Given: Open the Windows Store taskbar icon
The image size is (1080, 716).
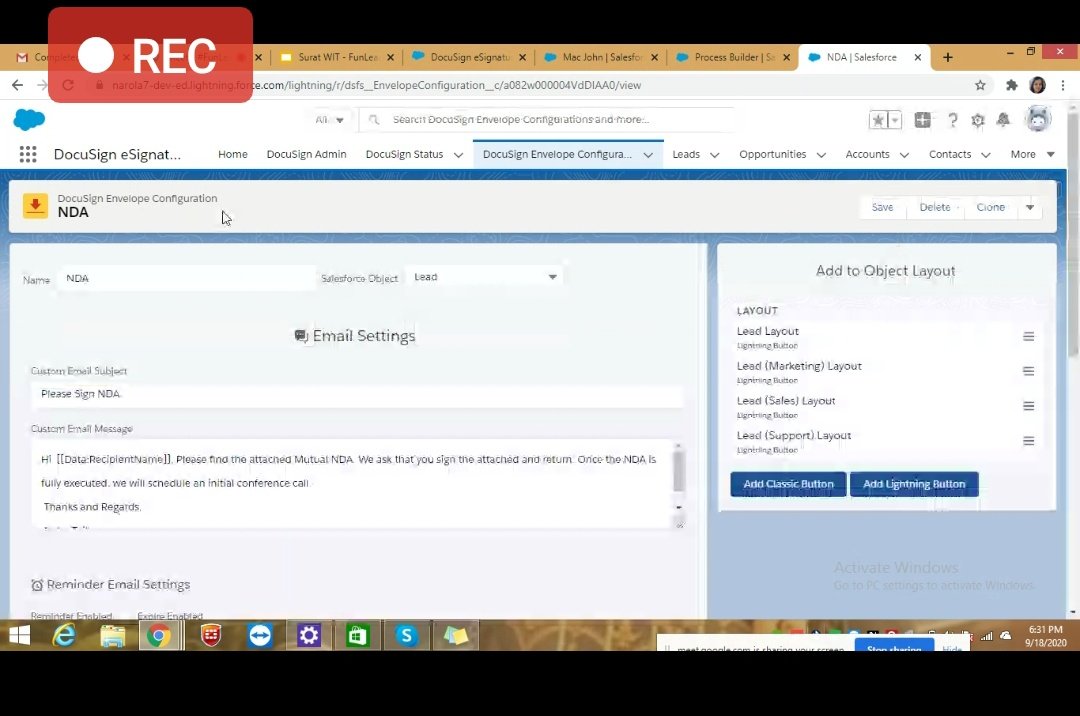Looking at the screenshot, I should (x=357, y=635).
